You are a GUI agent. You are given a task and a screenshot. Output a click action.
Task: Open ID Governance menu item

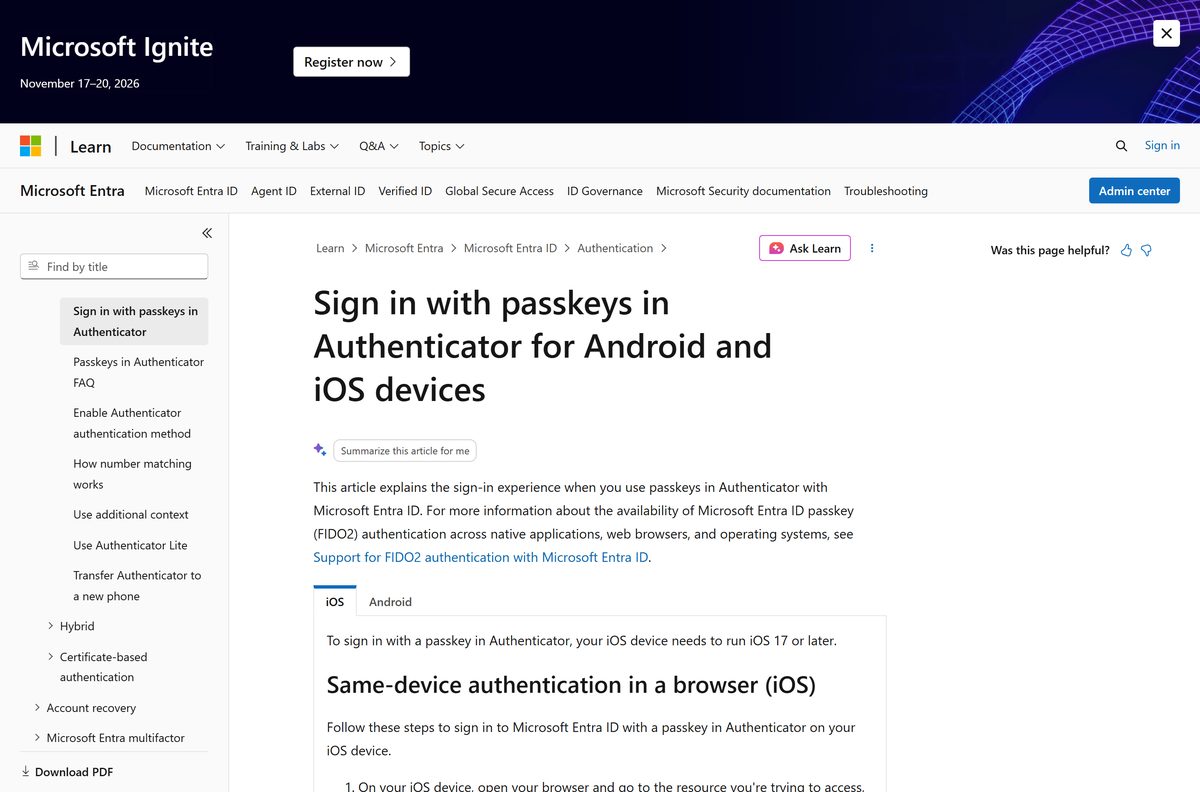tap(605, 191)
